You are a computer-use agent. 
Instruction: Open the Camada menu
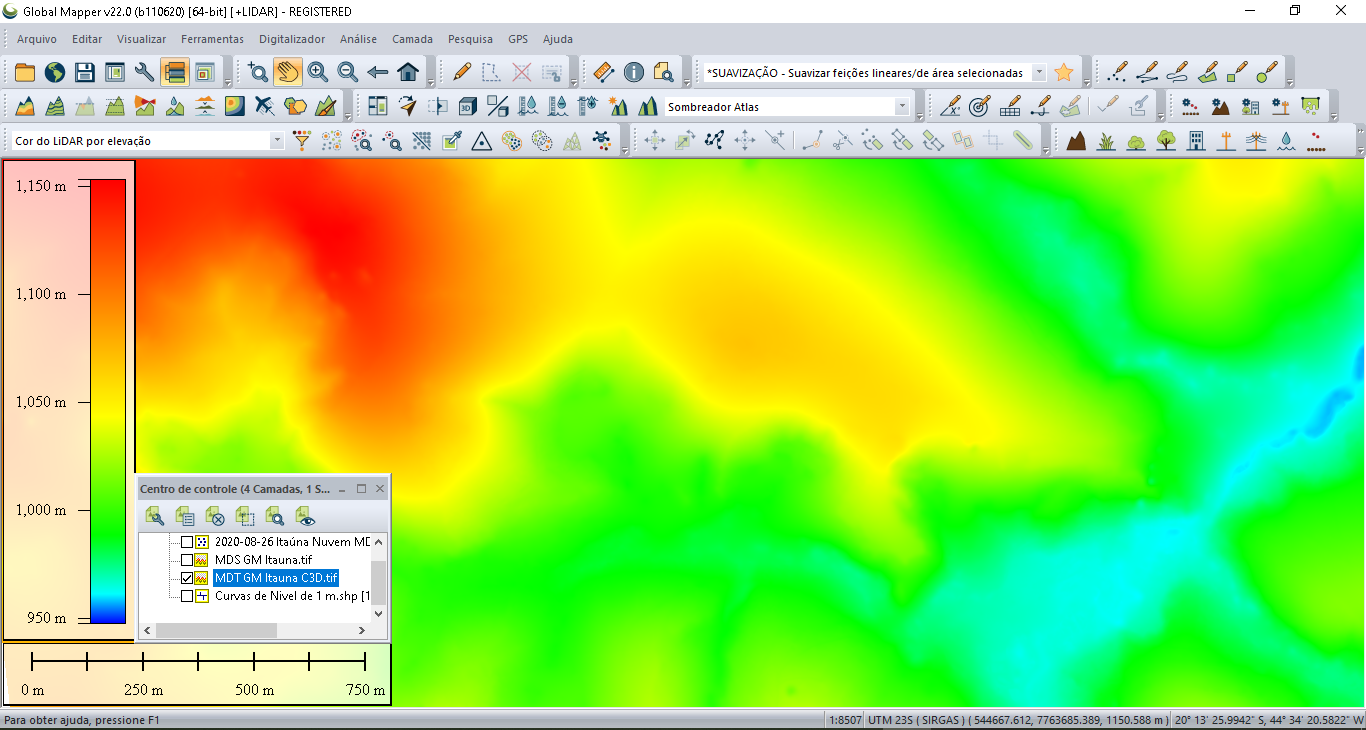[412, 39]
